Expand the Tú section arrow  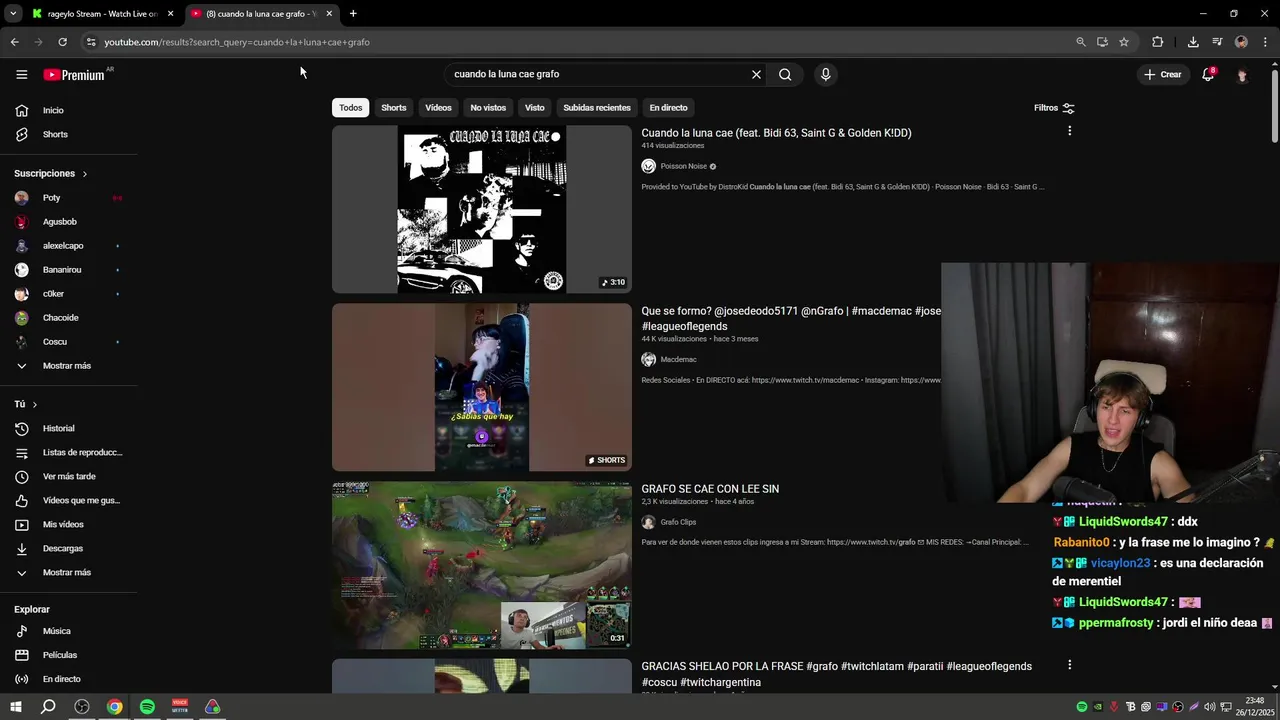coord(35,404)
